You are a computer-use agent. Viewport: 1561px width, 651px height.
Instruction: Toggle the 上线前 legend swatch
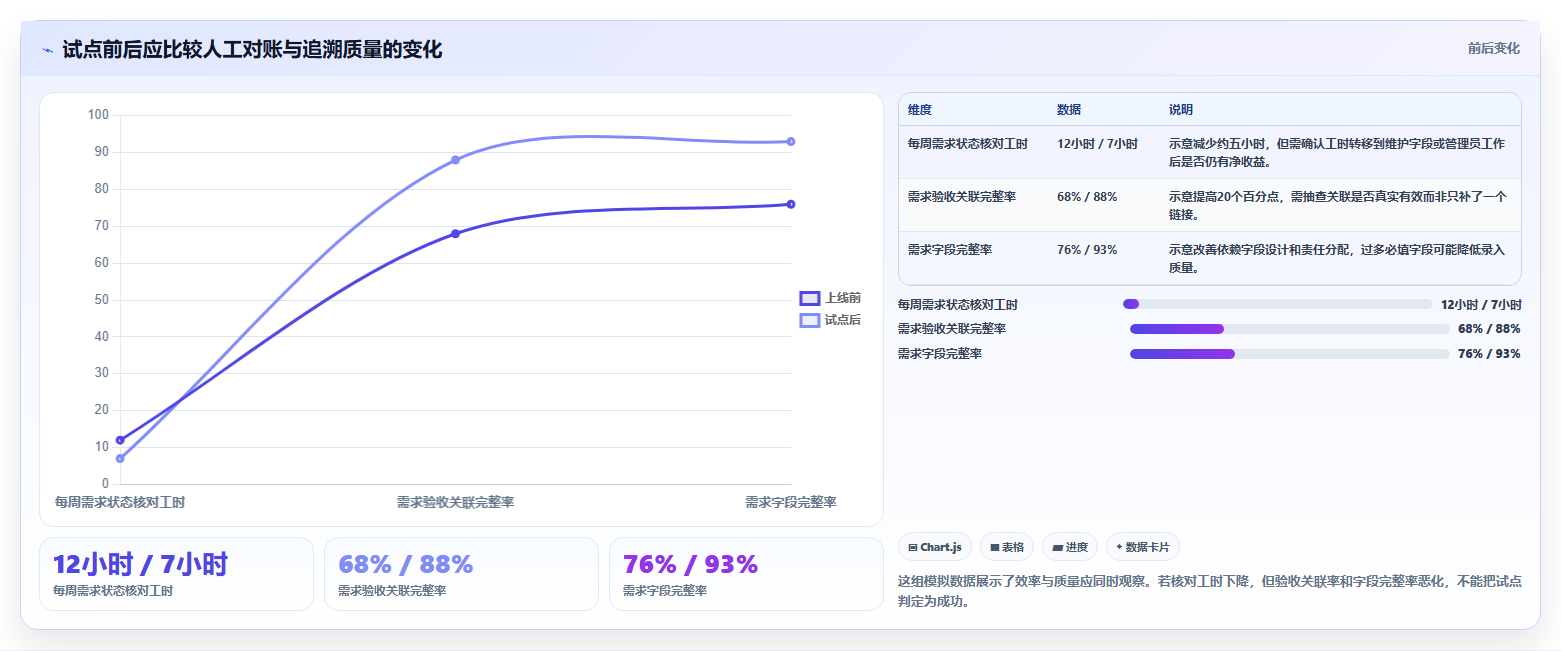coord(810,298)
